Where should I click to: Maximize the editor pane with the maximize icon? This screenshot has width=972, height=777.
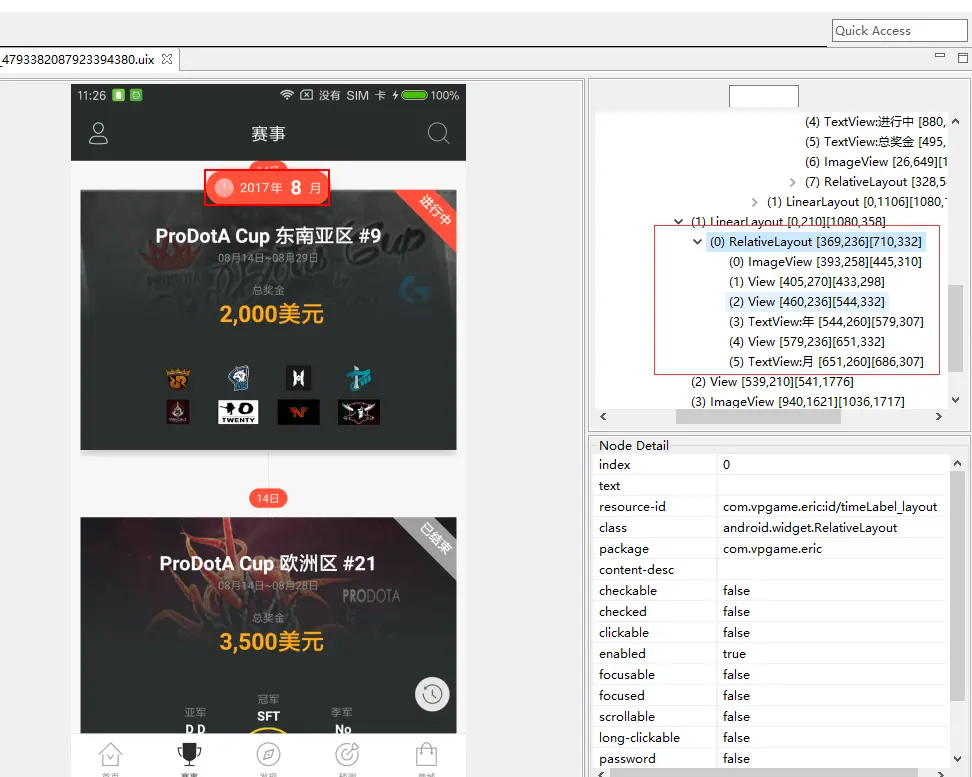pos(963,58)
